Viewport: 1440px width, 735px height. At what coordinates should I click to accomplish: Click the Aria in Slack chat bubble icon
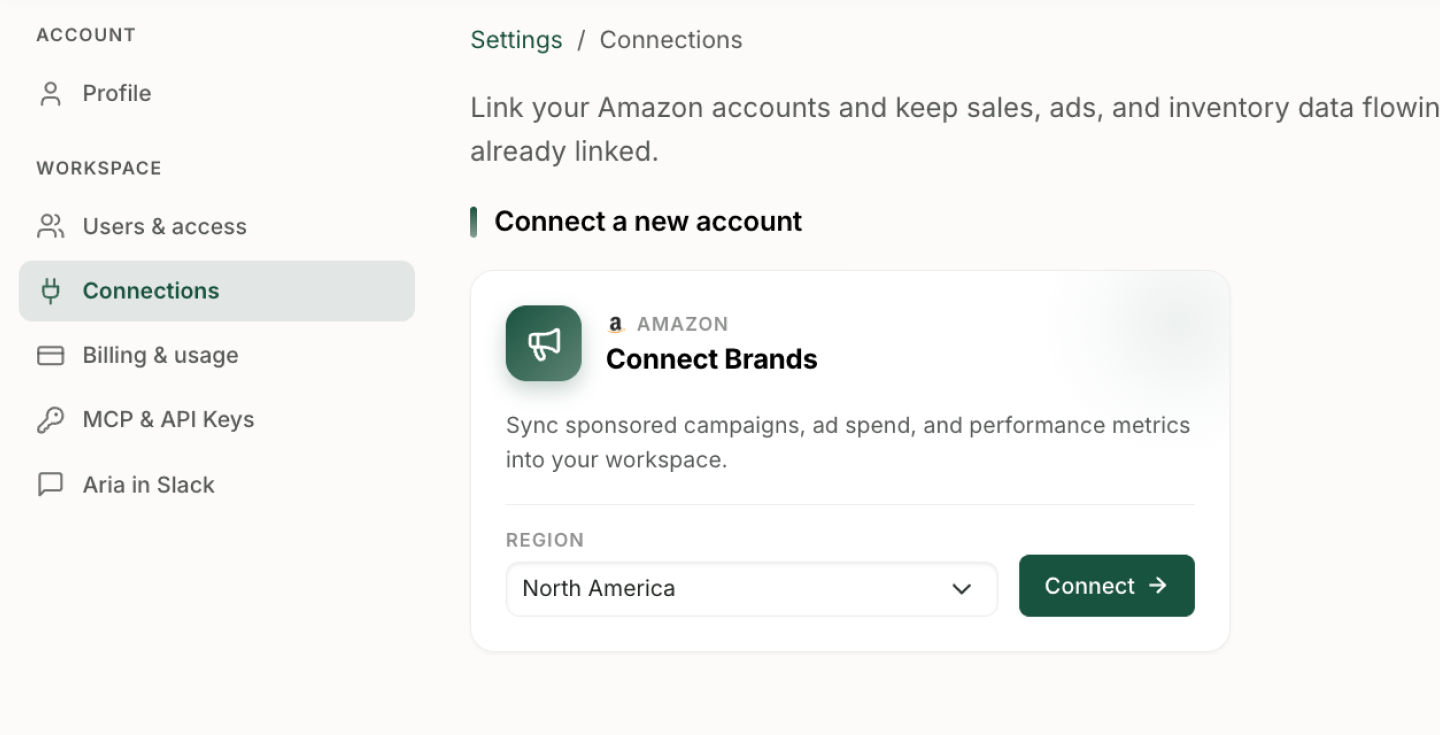pos(50,485)
